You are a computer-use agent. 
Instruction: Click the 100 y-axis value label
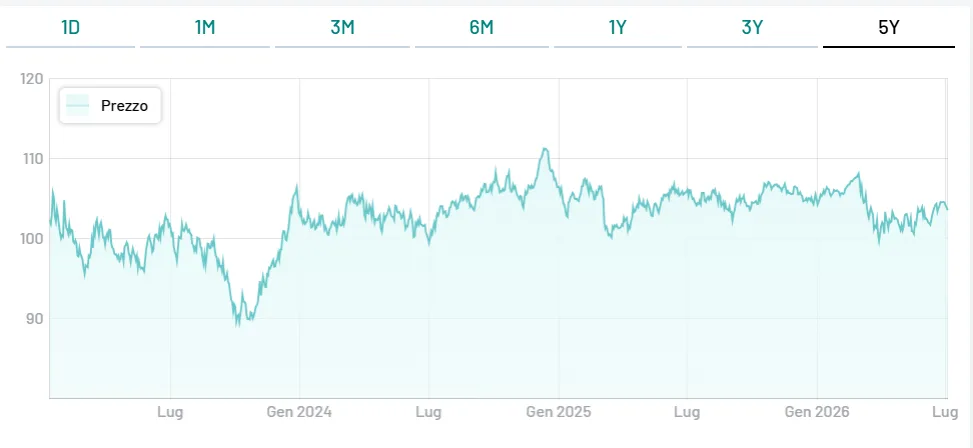(32, 239)
